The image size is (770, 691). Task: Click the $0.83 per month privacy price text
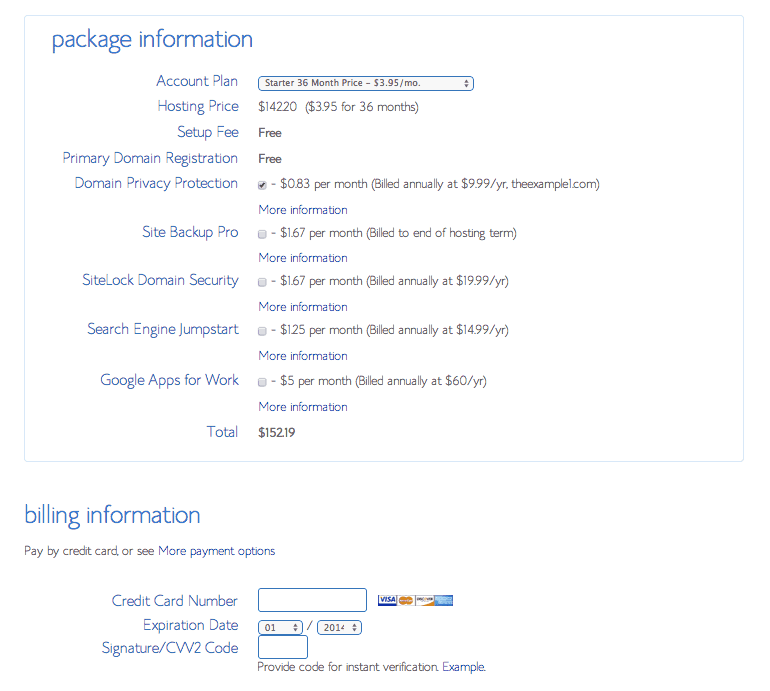point(440,184)
